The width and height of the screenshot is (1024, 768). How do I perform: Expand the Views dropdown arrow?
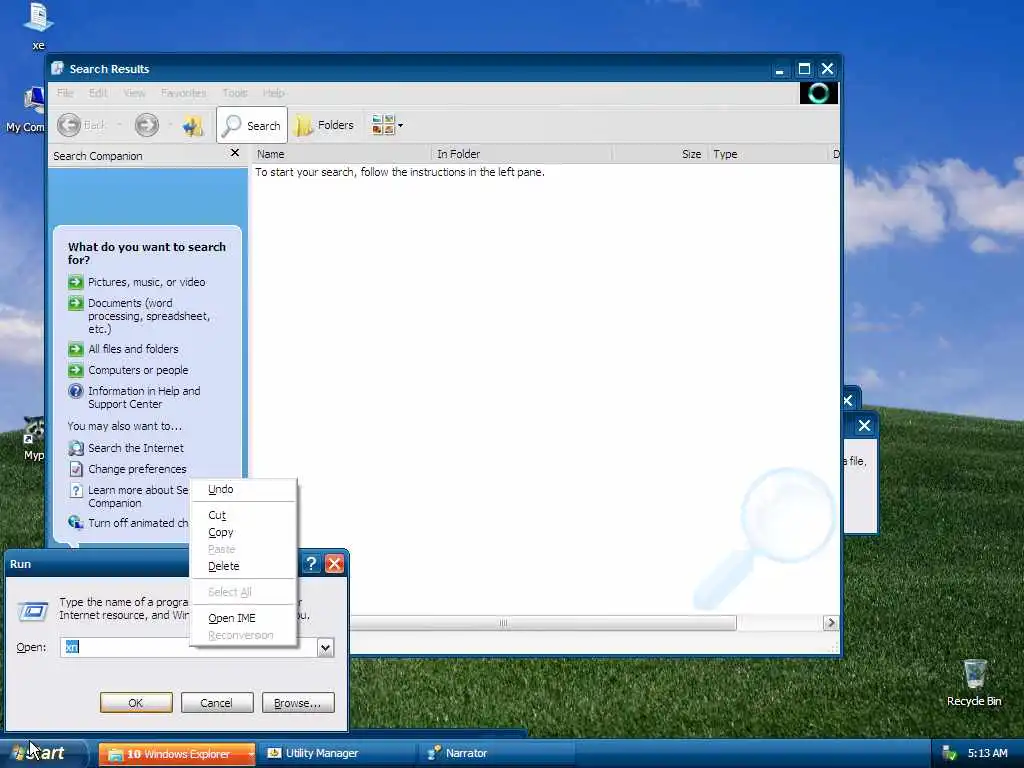pyautogui.click(x=400, y=125)
